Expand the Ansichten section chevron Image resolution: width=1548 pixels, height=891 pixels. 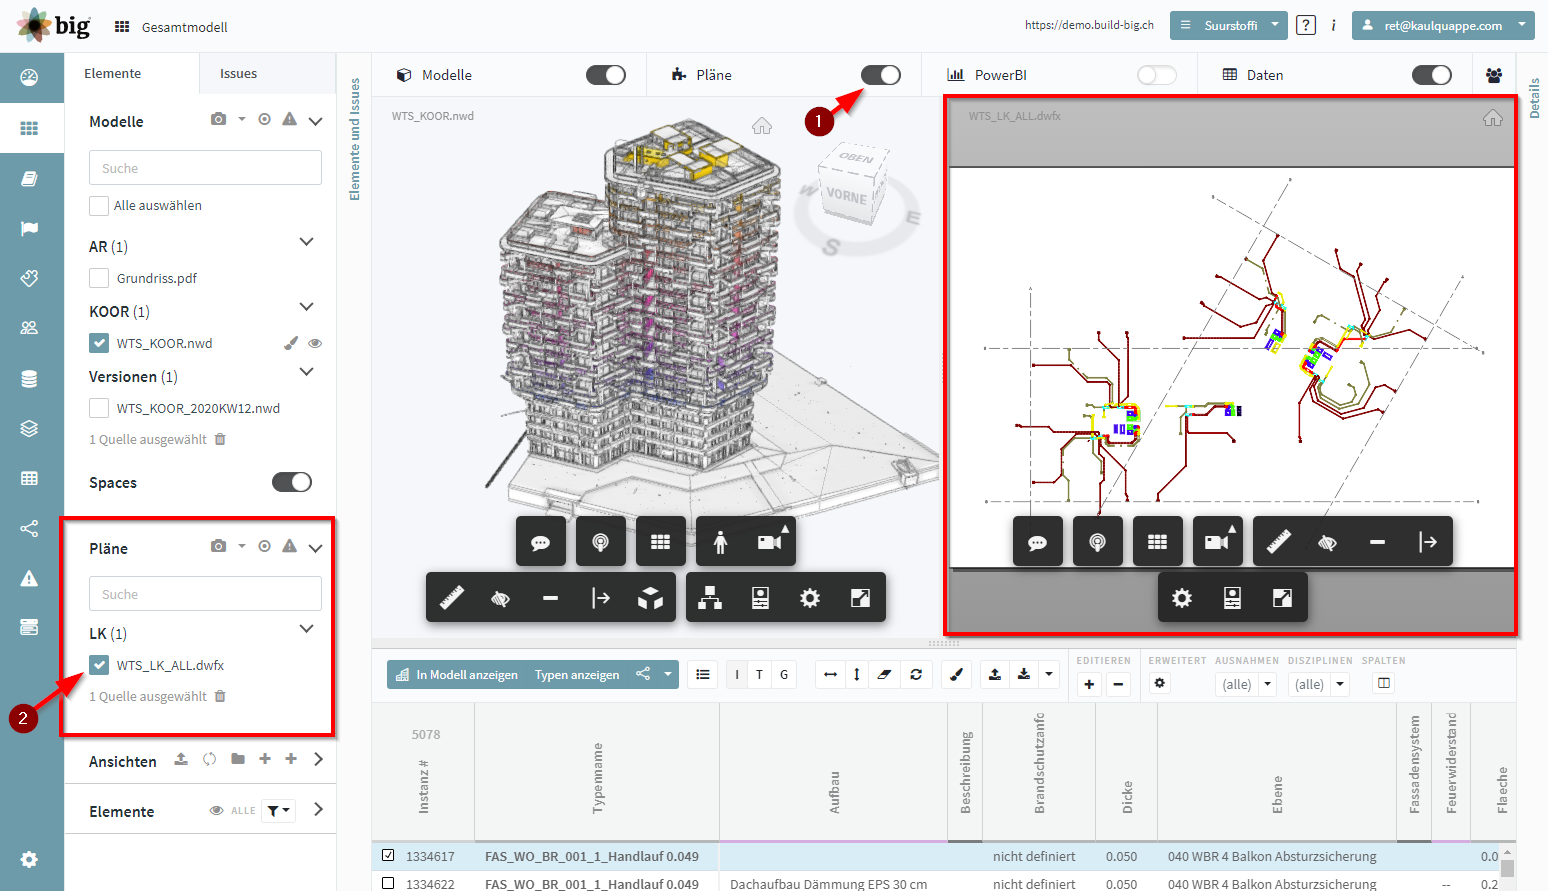(318, 759)
